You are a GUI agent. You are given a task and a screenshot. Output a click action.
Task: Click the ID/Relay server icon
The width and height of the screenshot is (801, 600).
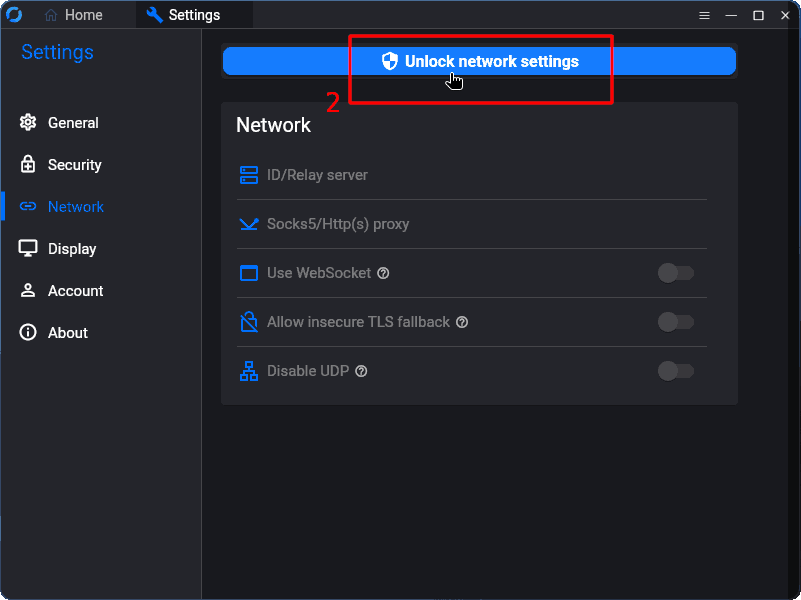[249, 175]
